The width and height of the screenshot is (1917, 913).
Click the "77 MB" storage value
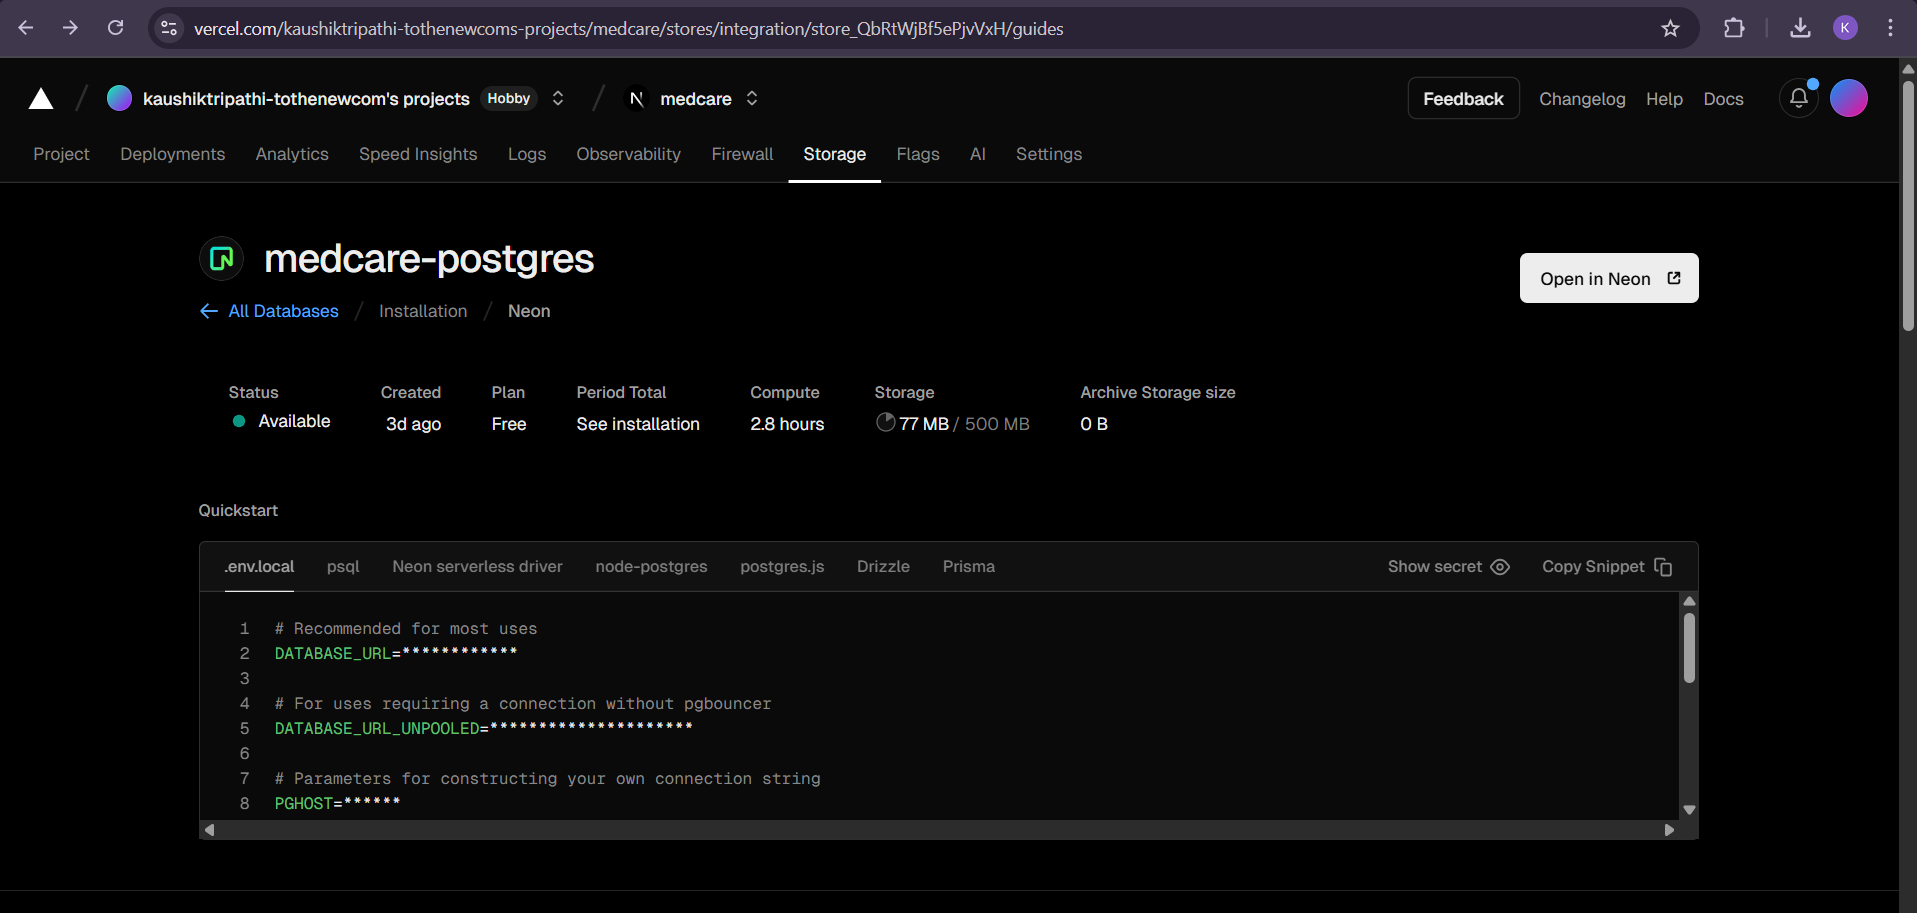pos(924,424)
